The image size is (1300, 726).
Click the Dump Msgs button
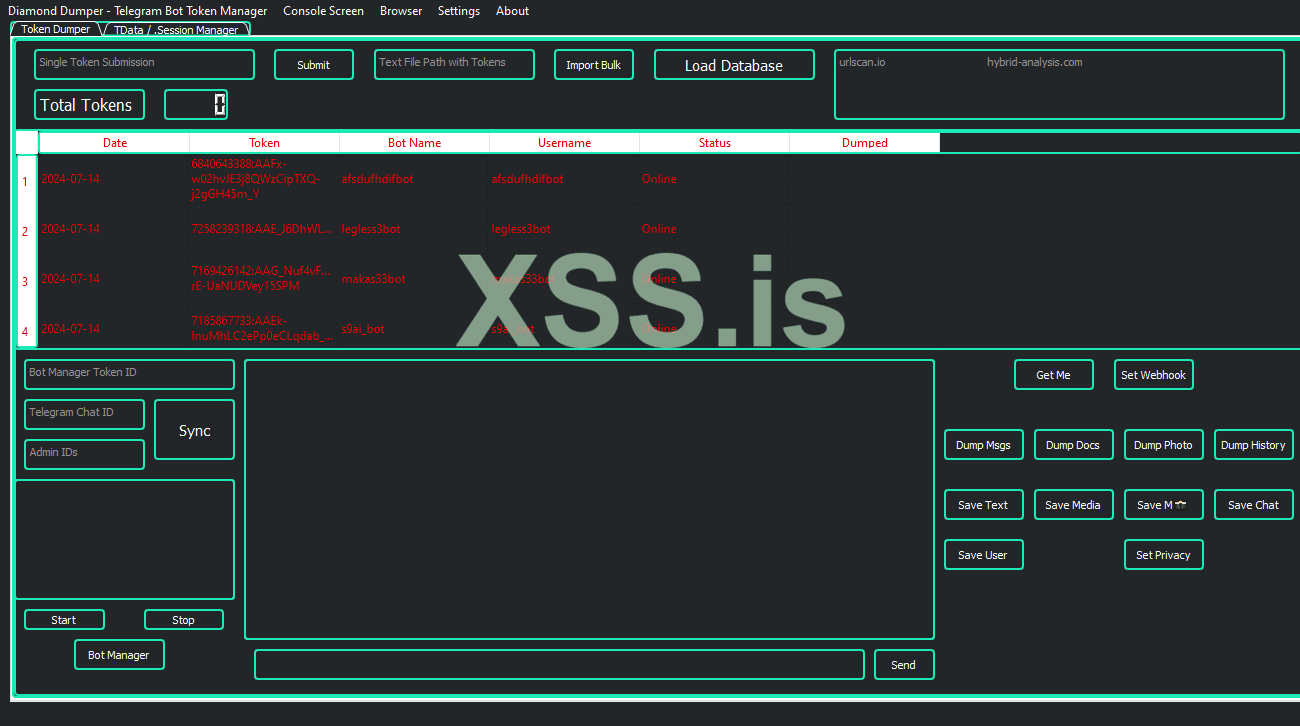tap(984, 445)
